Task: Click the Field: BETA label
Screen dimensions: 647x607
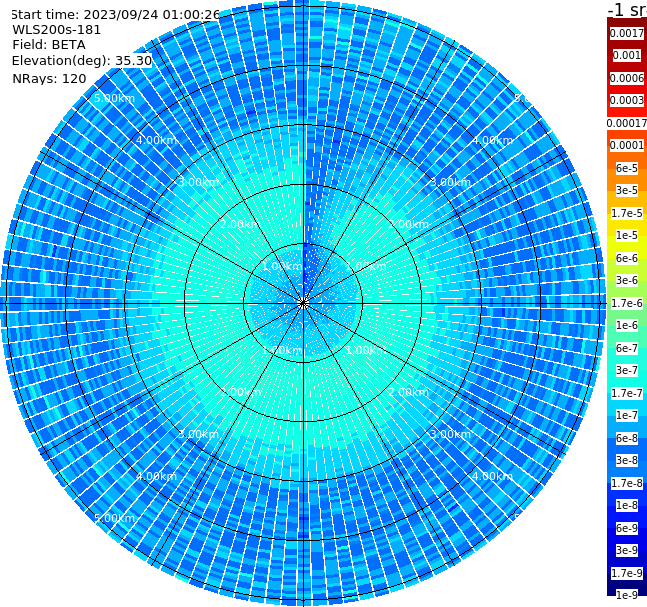Action: coord(49,45)
